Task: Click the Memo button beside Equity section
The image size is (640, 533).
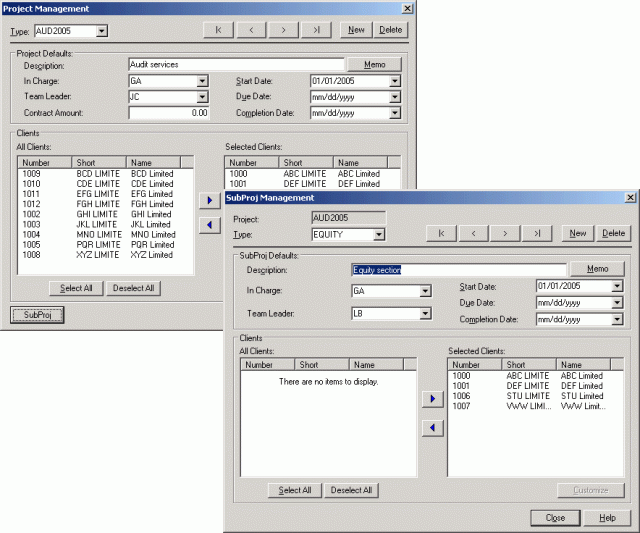Action: tap(597, 269)
